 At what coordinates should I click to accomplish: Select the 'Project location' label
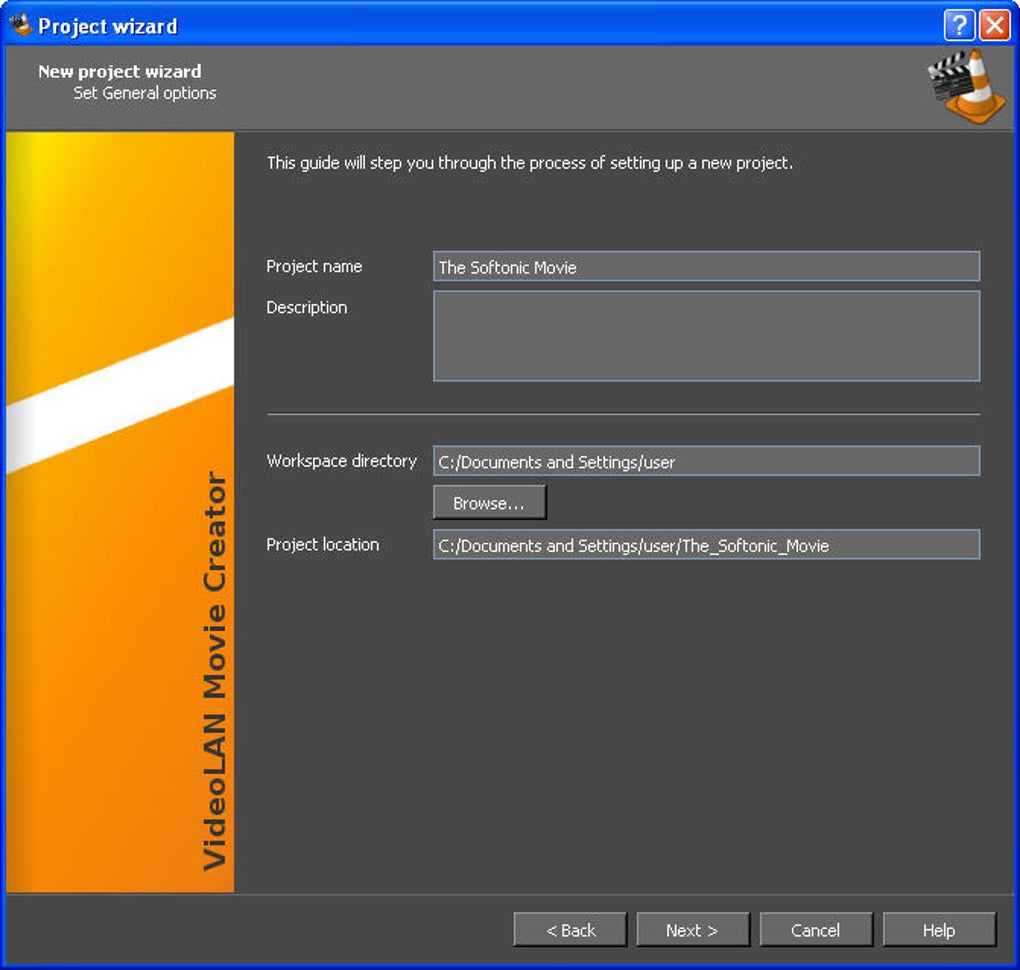[x=323, y=545]
